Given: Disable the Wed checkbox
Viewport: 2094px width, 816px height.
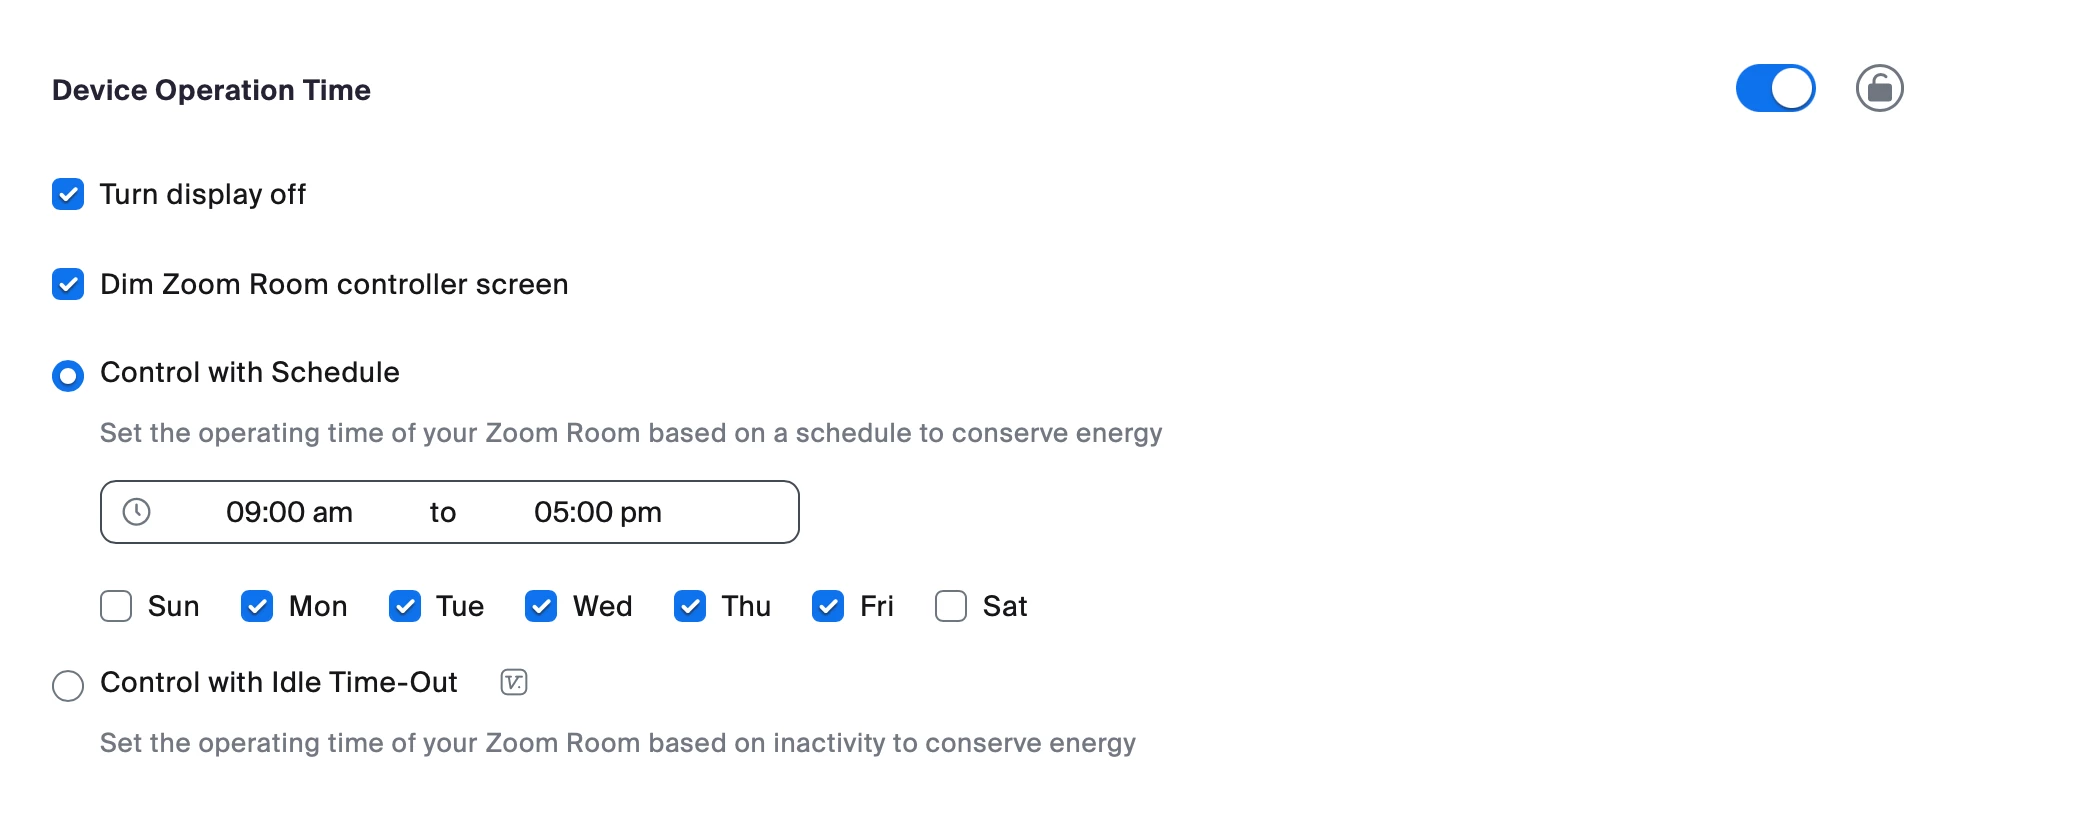Looking at the screenshot, I should [541, 606].
